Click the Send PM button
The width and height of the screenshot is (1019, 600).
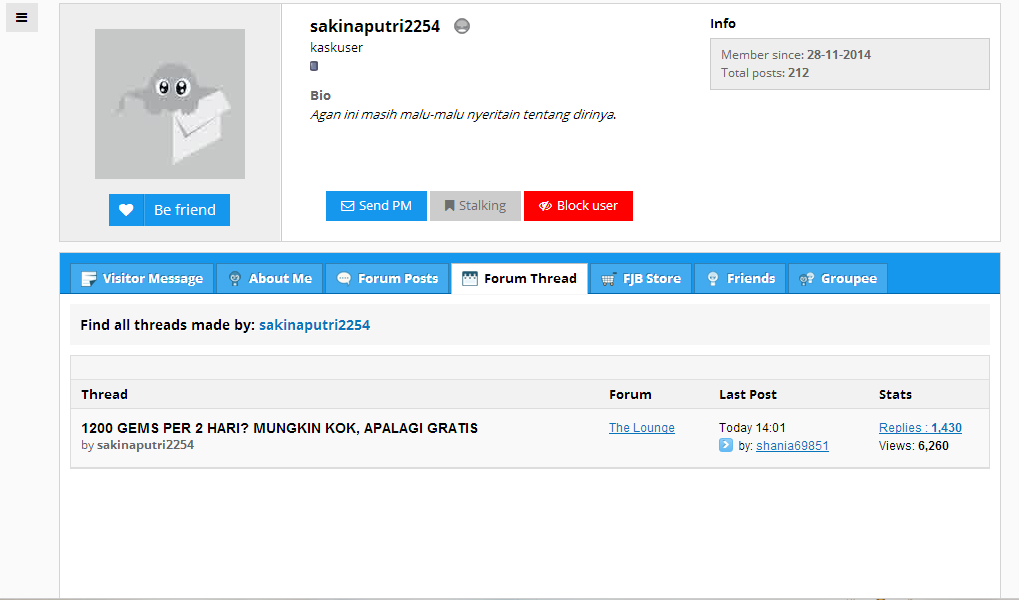(376, 206)
